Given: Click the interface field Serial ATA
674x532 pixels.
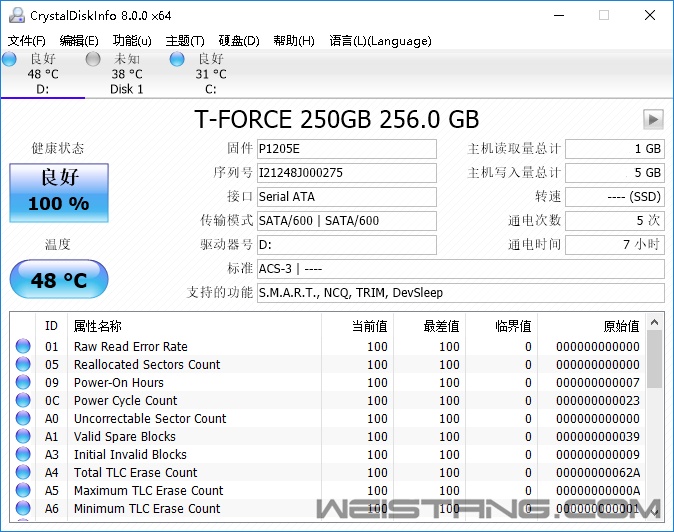Looking at the screenshot, I should [347, 197].
